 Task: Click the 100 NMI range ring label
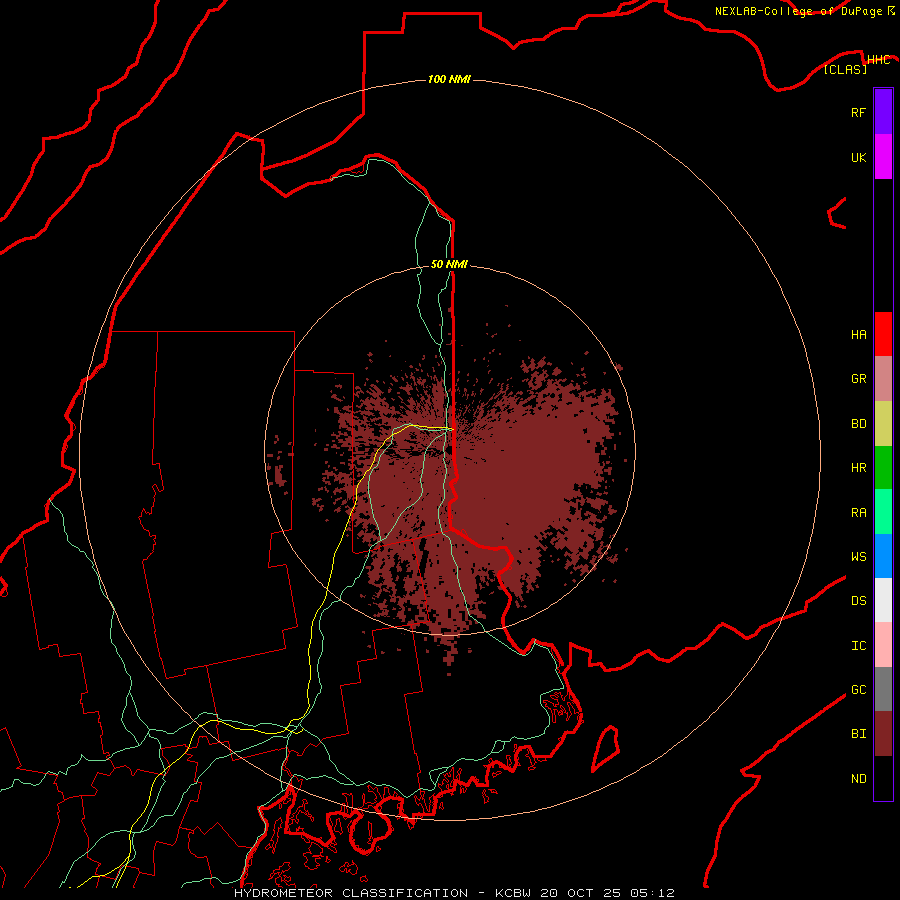click(x=449, y=79)
